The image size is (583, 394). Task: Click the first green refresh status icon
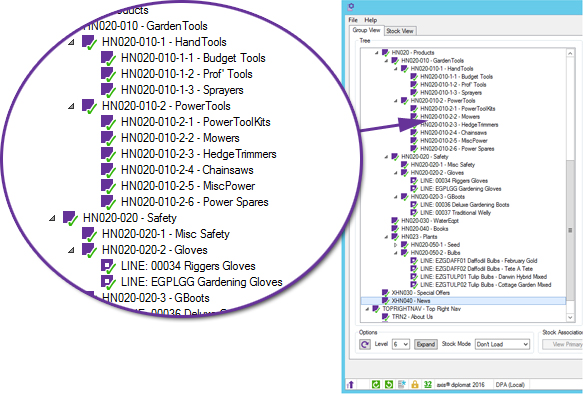click(x=376, y=385)
